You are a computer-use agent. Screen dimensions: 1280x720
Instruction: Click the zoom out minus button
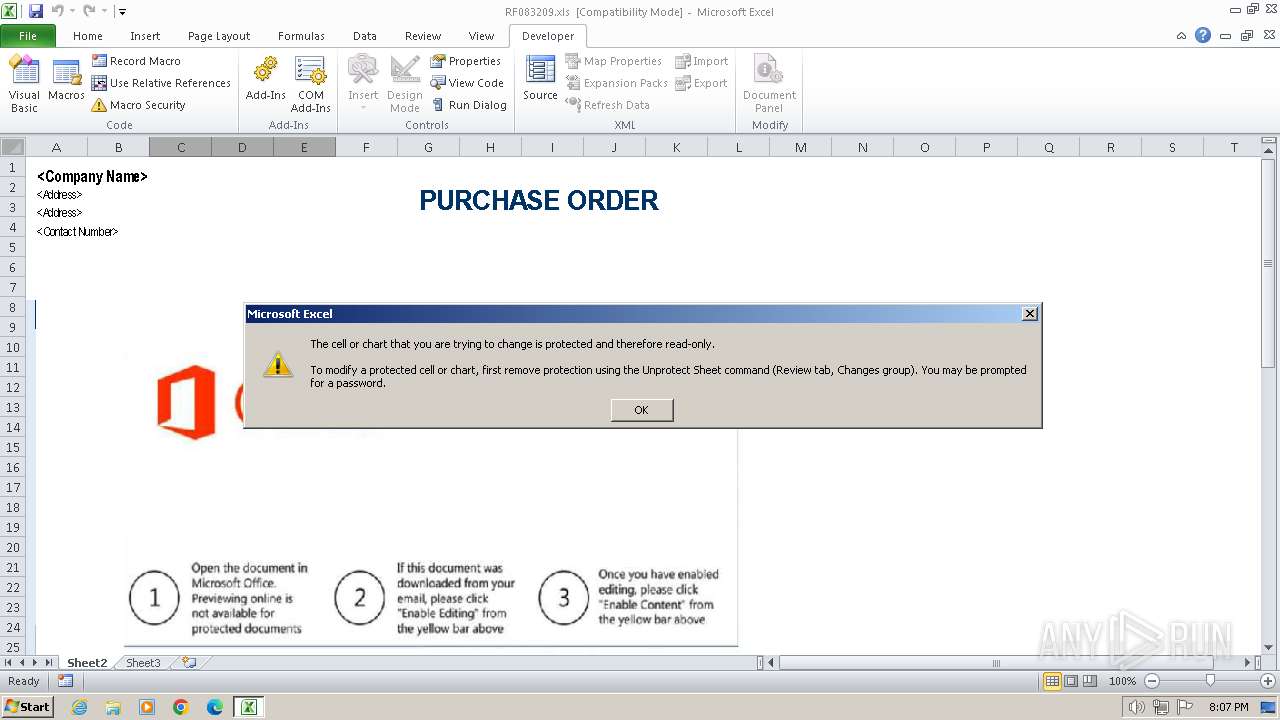(1152, 681)
